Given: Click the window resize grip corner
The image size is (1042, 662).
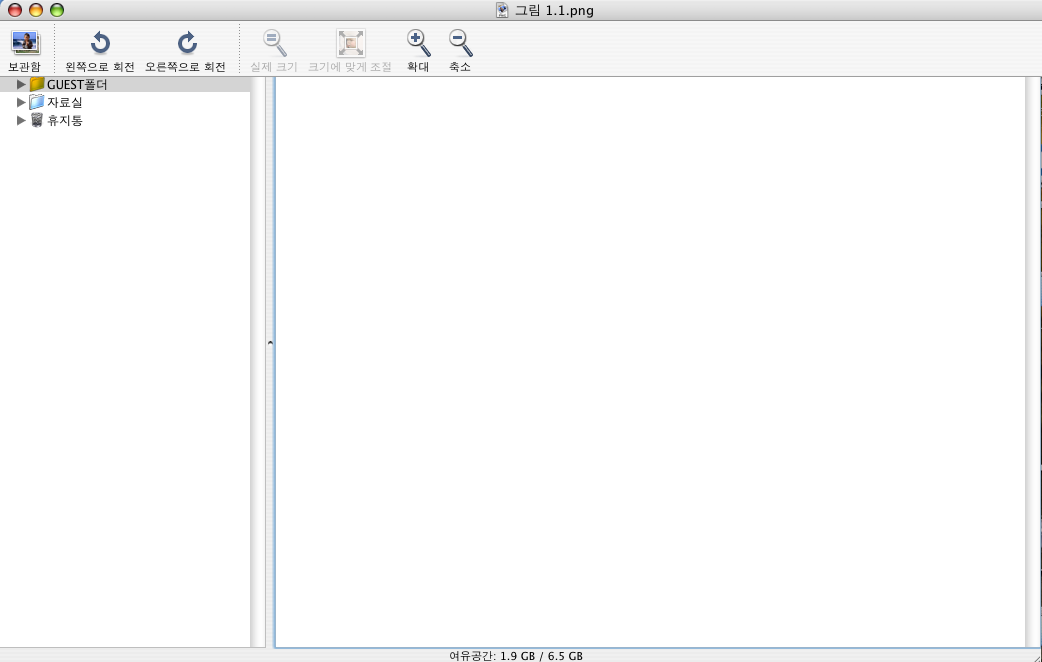Looking at the screenshot, I should tap(1034, 655).
